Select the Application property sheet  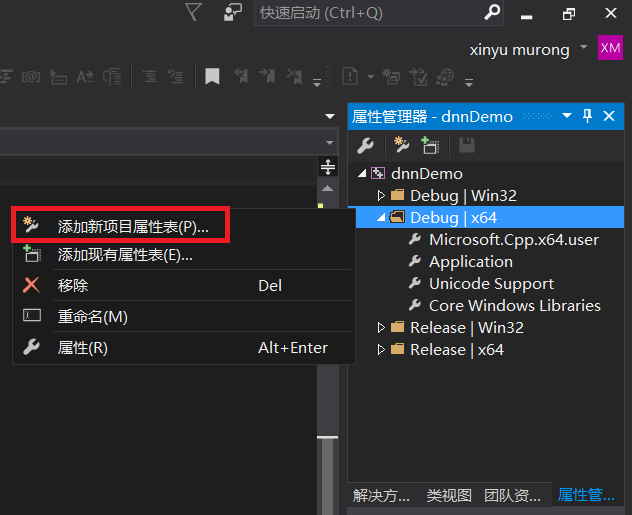click(471, 262)
